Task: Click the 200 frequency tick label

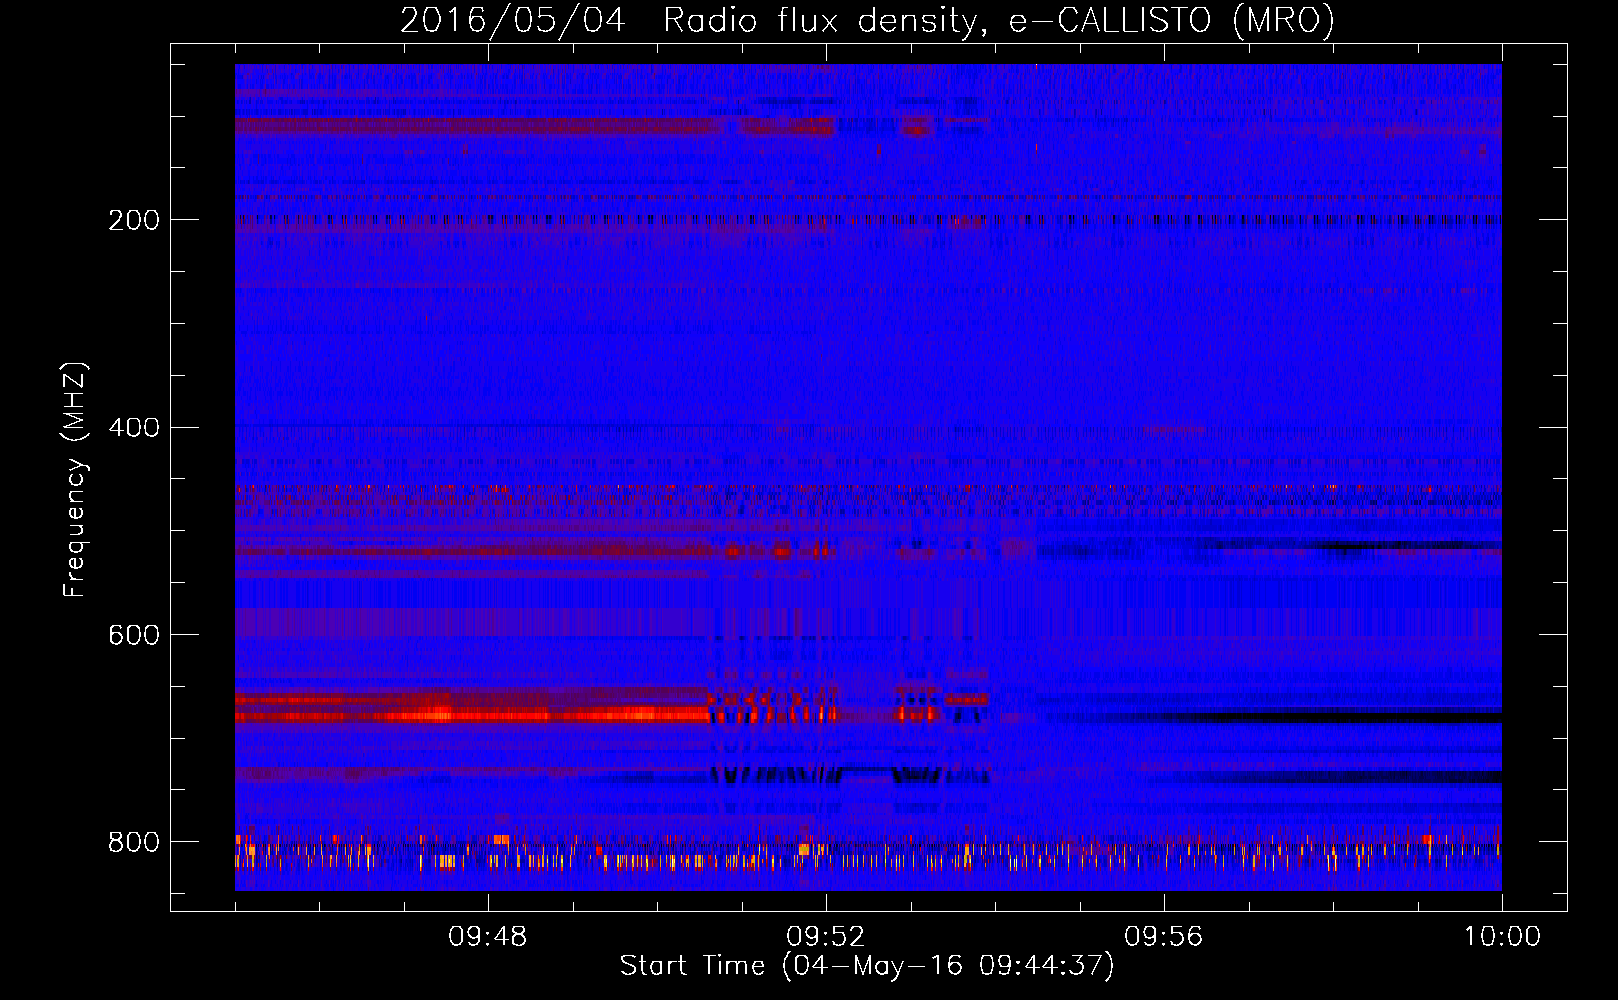Action: pyautogui.click(x=134, y=220)
